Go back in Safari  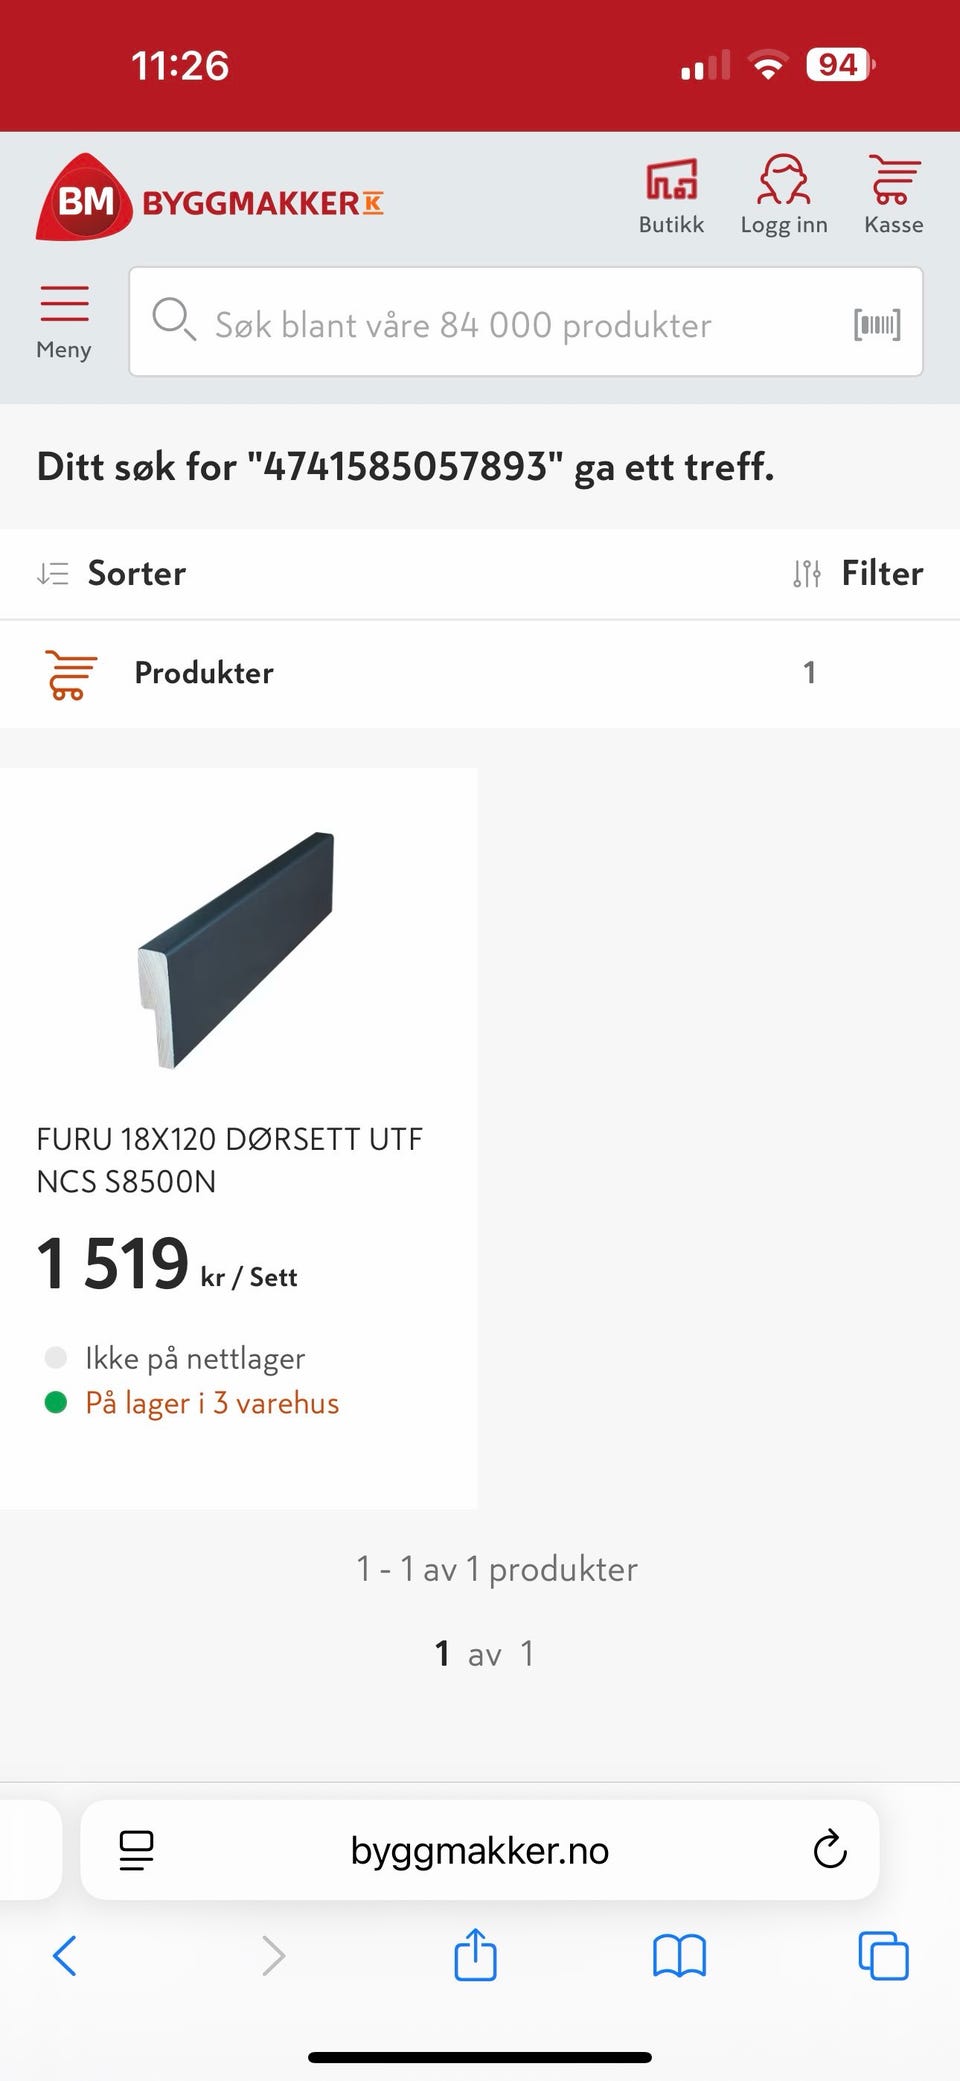point(64,1955)
